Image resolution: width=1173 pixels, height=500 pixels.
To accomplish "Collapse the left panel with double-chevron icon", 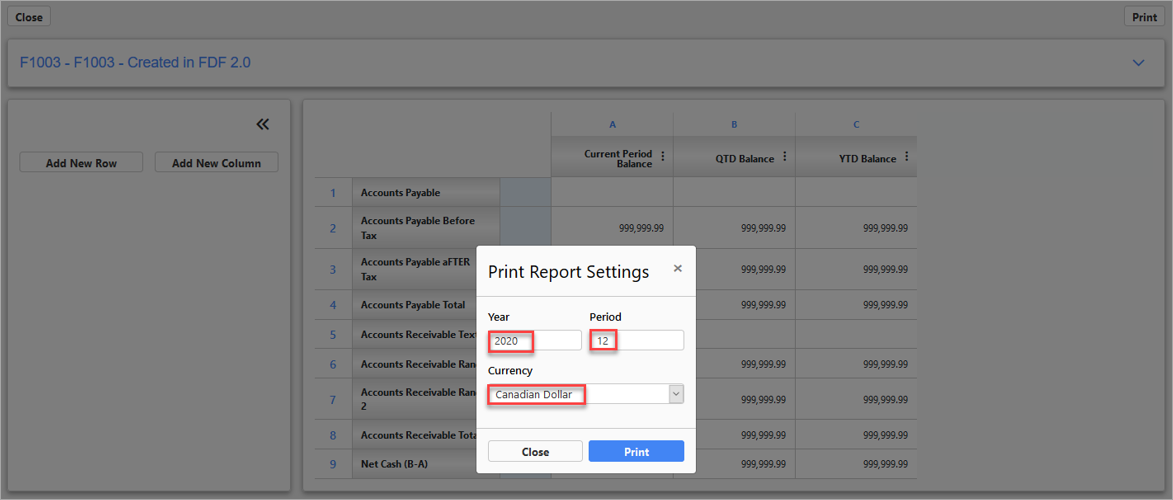I will 262,124.
